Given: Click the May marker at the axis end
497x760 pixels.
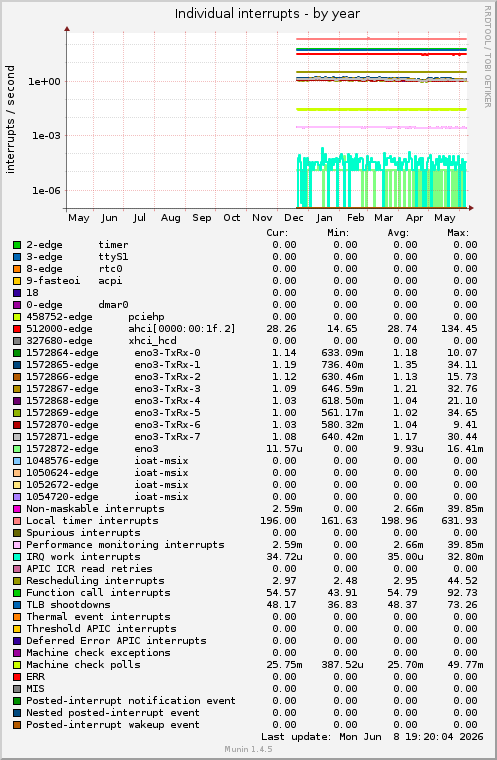Looking at the screenshot, I should (x=445, y=218).
